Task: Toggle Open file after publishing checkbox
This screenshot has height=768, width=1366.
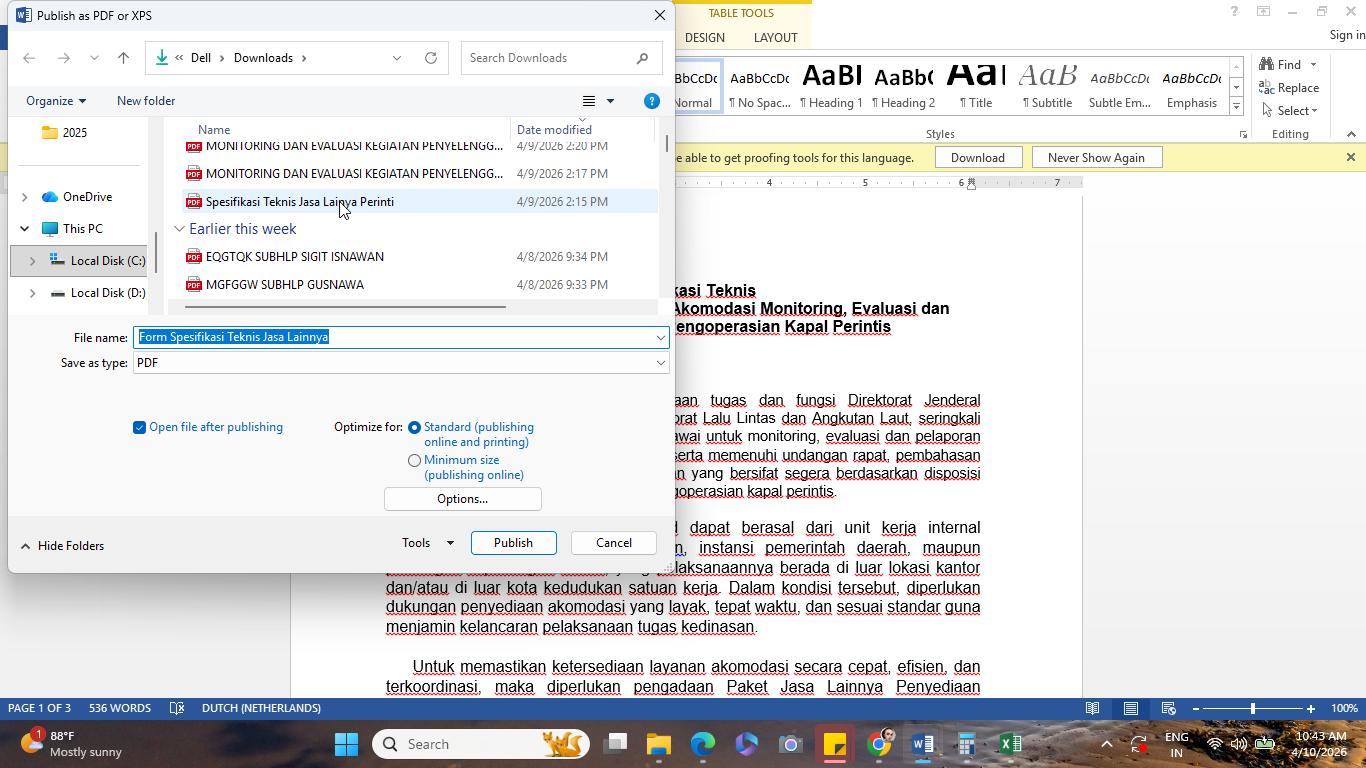Action: [x=139, y=427]
